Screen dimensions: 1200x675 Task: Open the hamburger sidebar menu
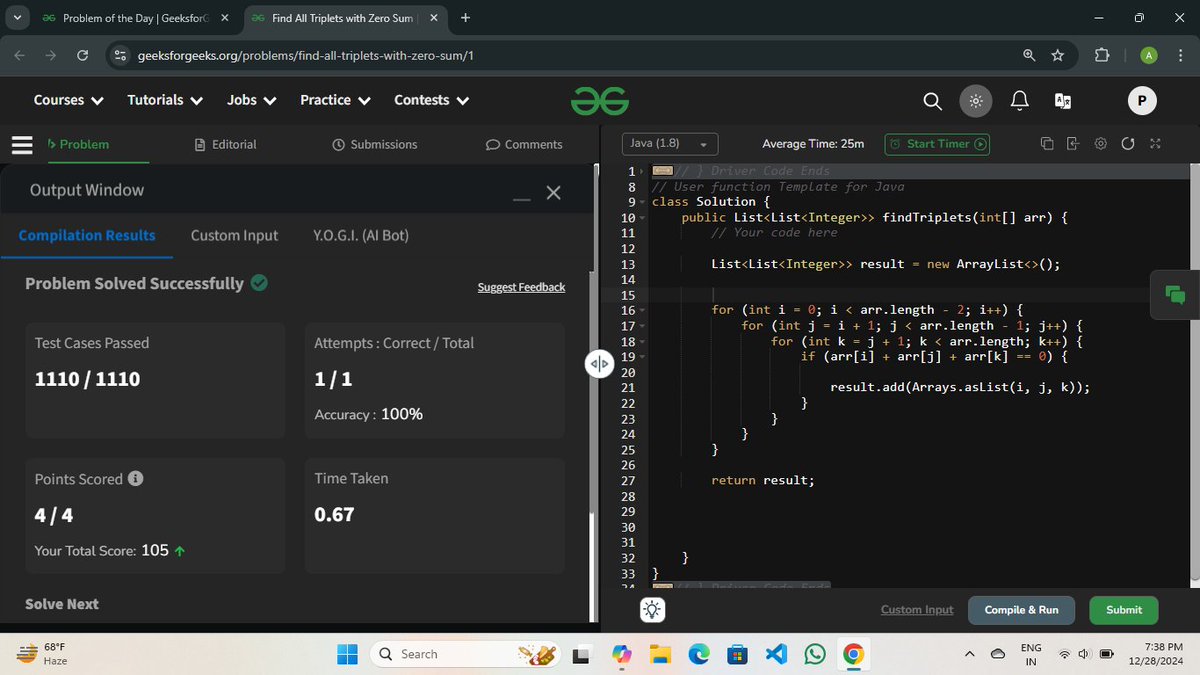click(x=23, y=144)
